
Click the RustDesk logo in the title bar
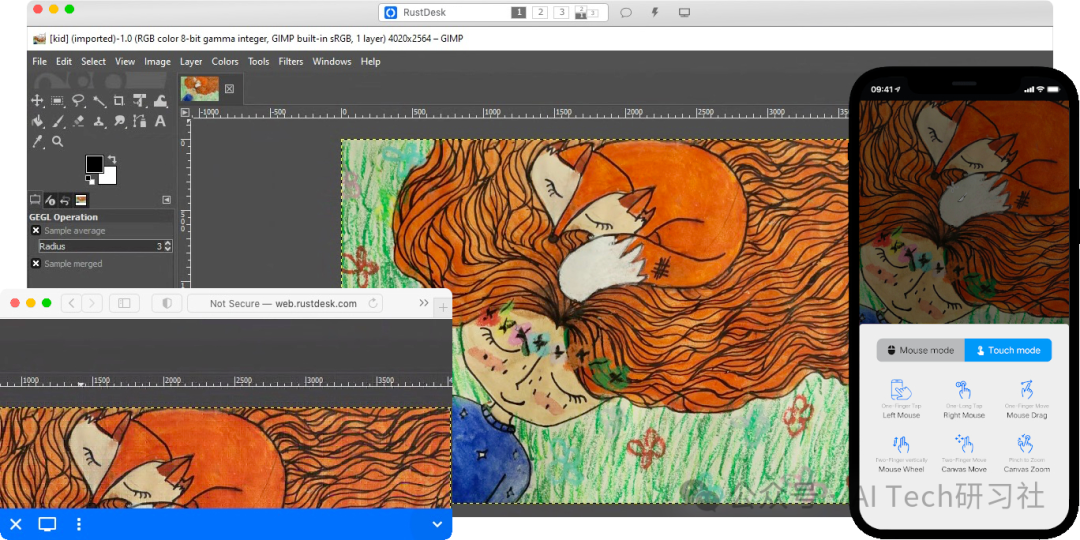point(391,12)
